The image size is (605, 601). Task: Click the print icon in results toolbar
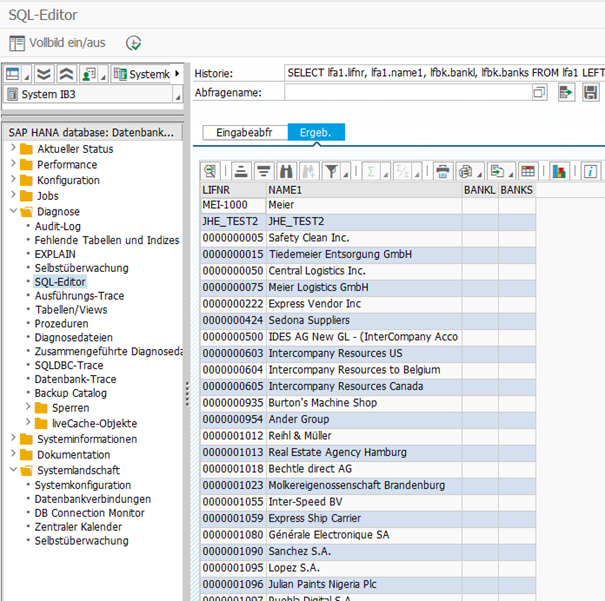tap(444, 171)
